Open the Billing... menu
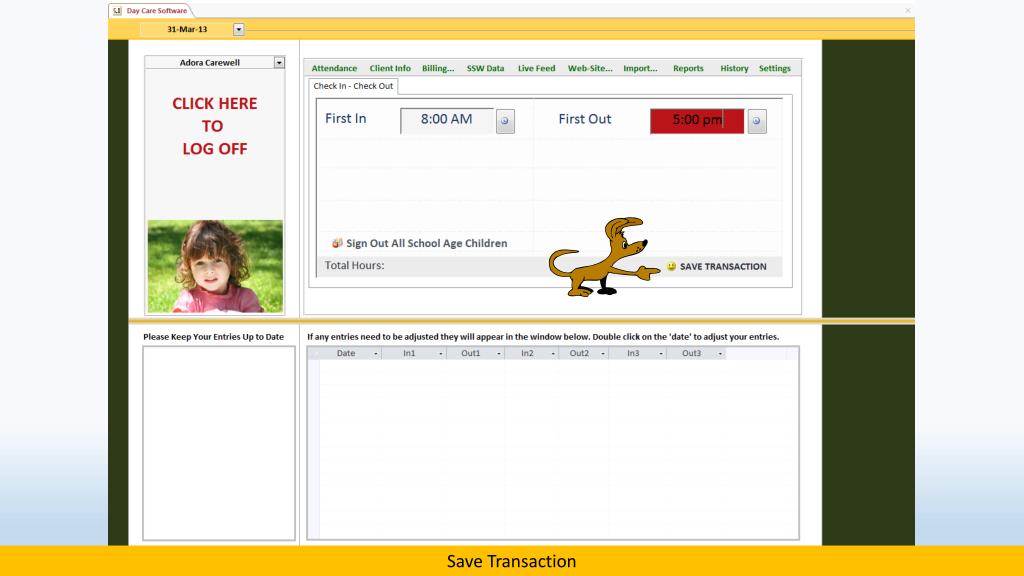 tap(438, 68)
